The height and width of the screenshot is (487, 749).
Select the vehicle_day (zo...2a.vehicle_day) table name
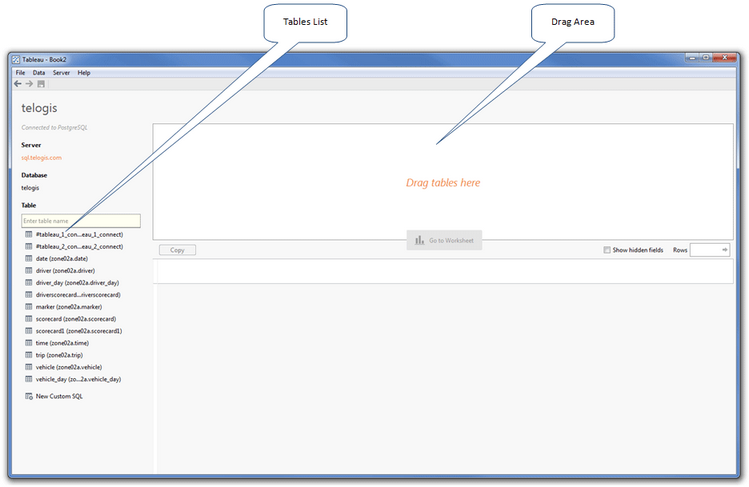(x=78, y=379)
